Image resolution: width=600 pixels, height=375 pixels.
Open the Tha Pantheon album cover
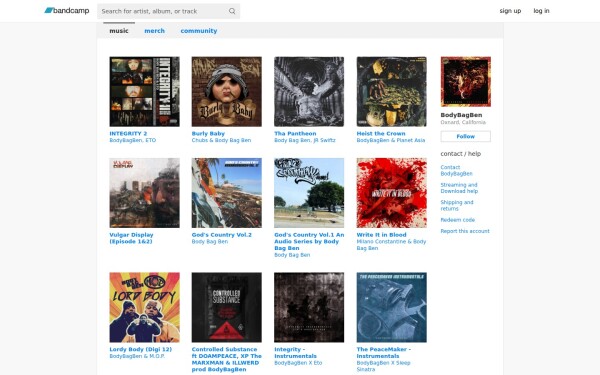click(x=309, y=91)
